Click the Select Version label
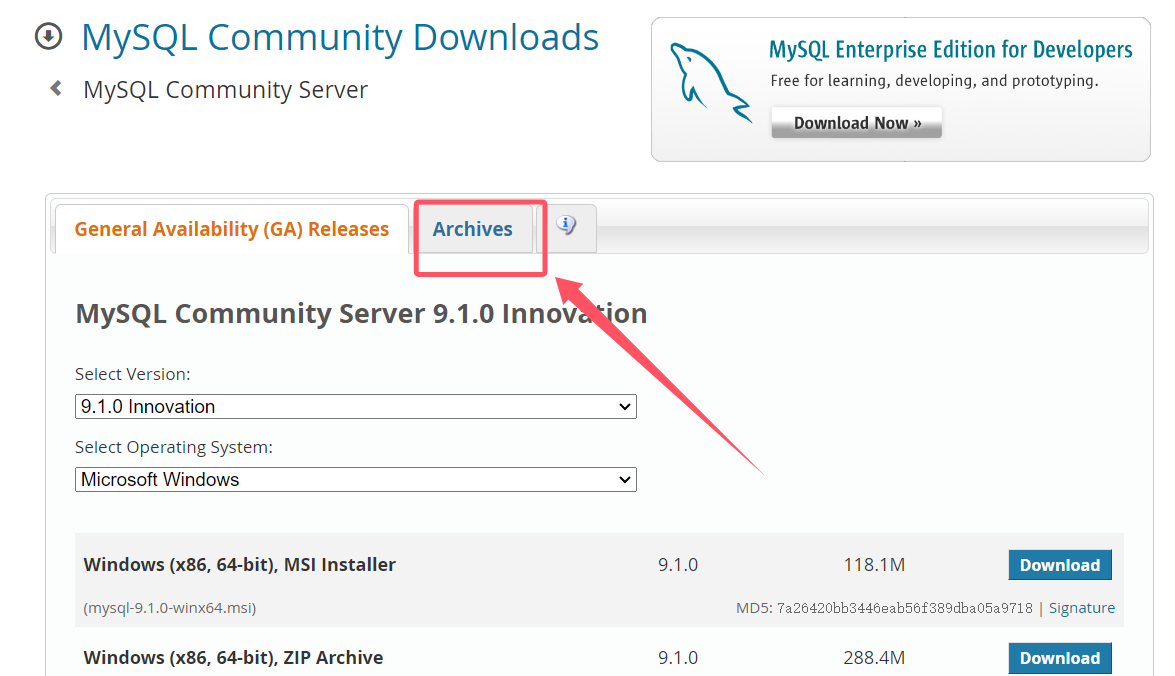Image resolution: width=1175 pixels, height=676 pixels. [133, 374]
